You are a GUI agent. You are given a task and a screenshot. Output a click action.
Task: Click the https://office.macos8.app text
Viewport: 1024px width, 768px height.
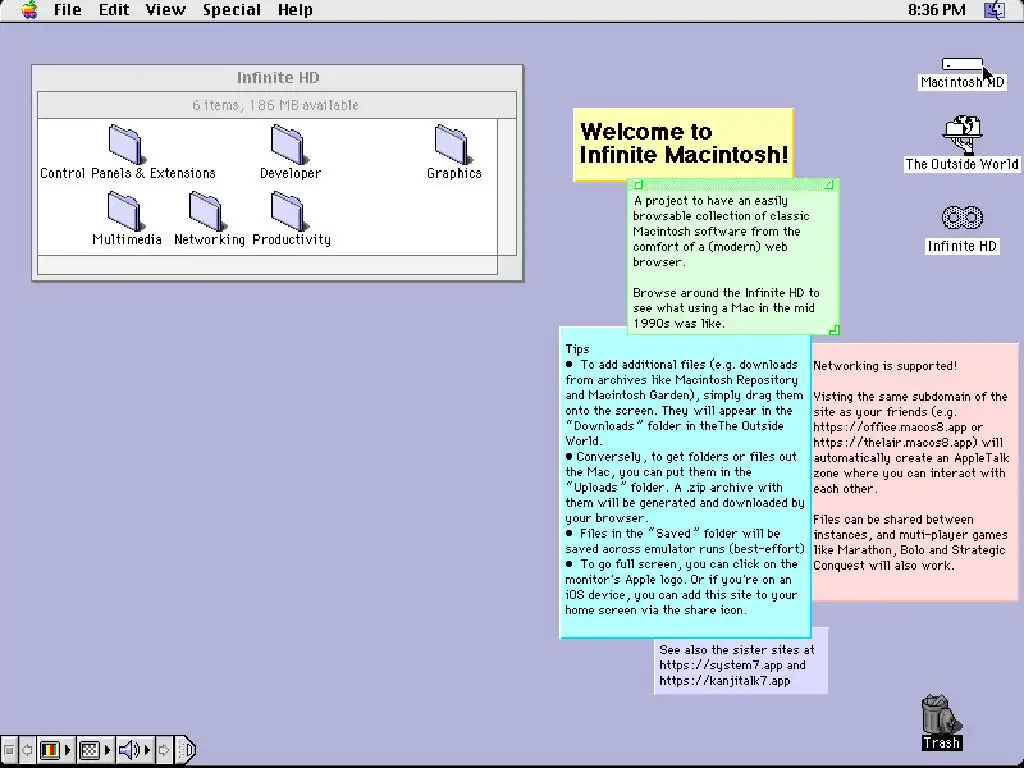coord(889,427)
